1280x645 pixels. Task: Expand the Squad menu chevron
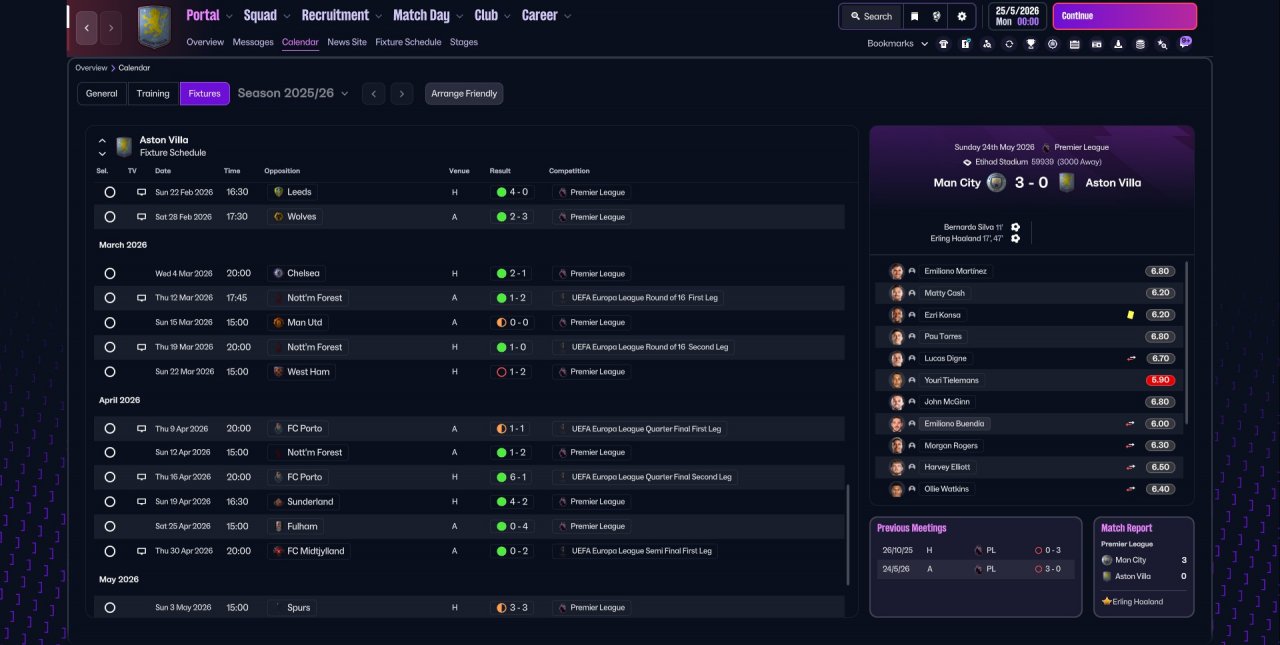click(x=287, y=16)
